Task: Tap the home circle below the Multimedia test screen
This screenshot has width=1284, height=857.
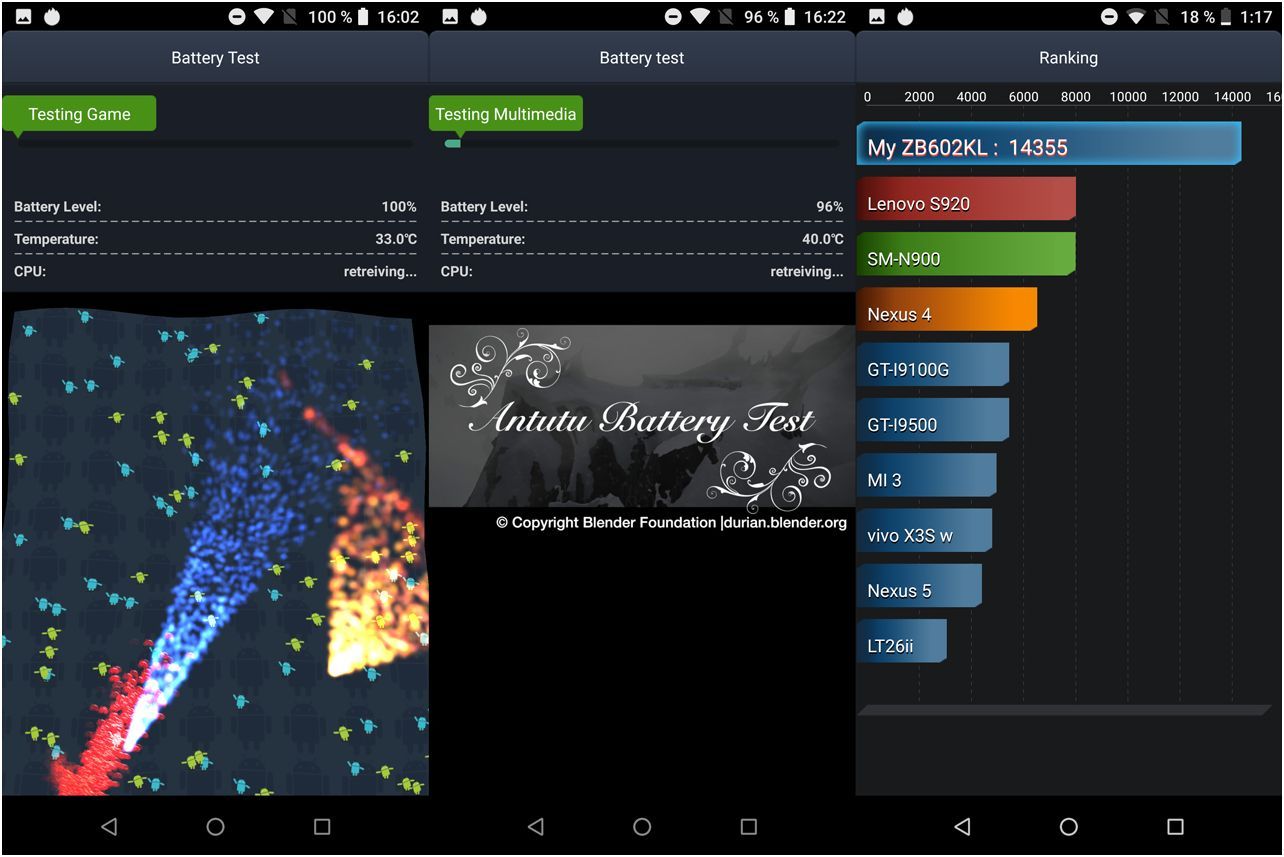Action: (x=642, y=827)
